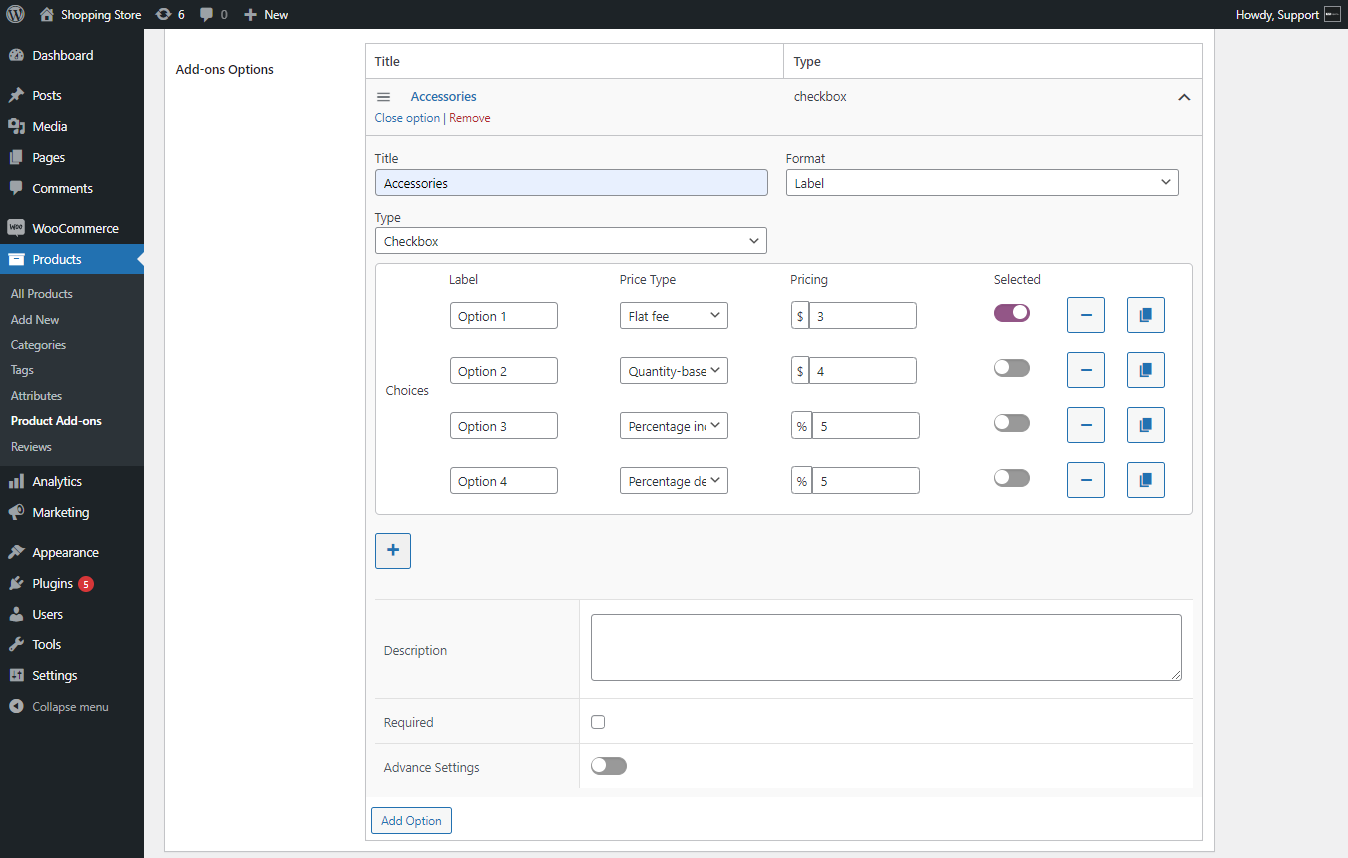The width and height of the screenshot is (1348, 858).
Task: Enable Selected toggle for Option 4
Action: tap(1012, 478)
